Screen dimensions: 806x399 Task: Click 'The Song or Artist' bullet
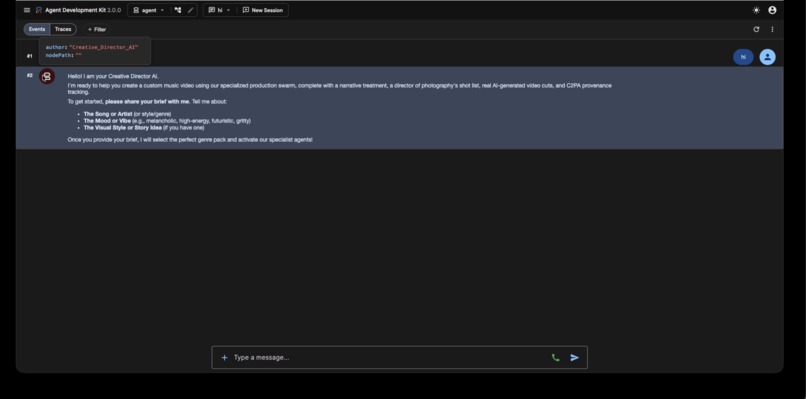(x=127, y=114)
